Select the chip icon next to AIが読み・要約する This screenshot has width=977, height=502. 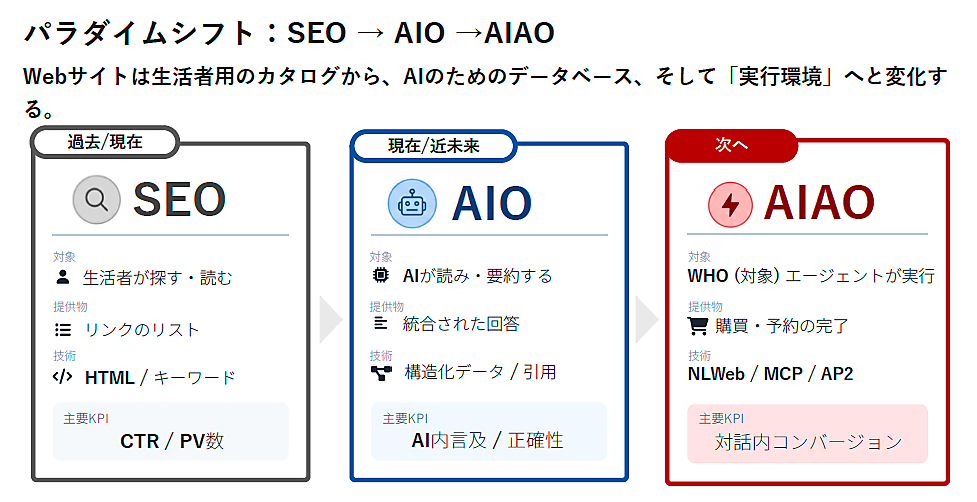pyautogui.click(x=381, y=275)
